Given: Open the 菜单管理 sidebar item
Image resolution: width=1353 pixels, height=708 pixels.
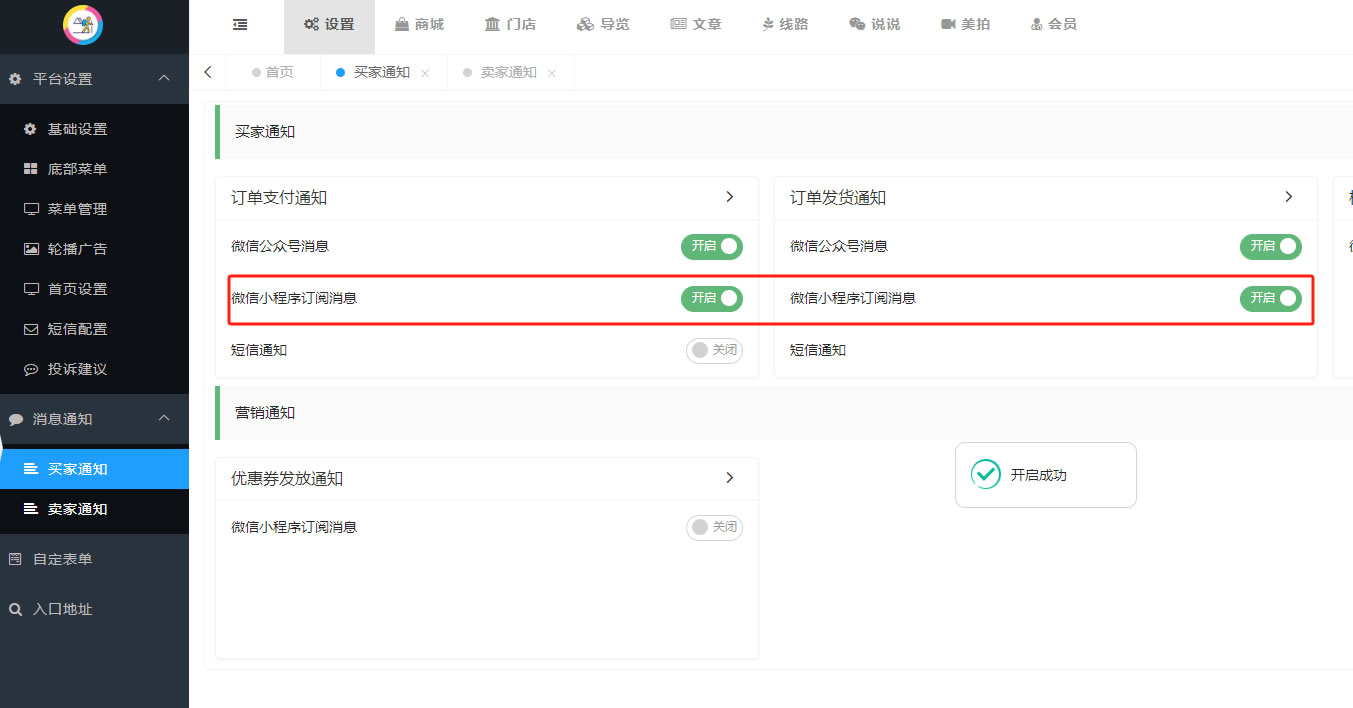Looking at the screenshot, I should 94,209.
